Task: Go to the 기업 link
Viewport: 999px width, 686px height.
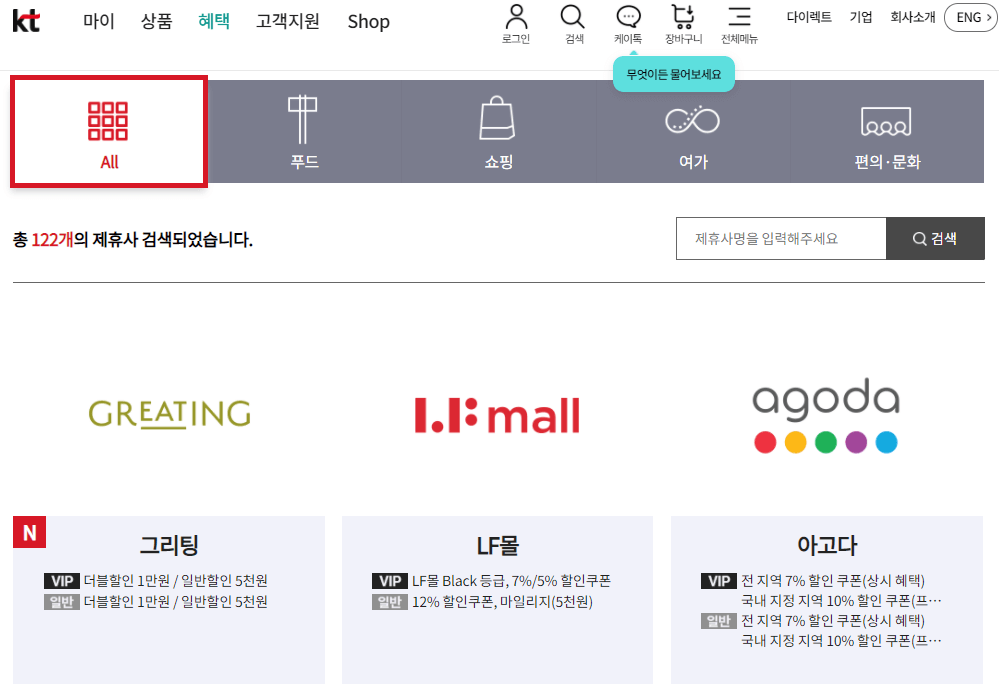Action: tap(861, 17)
